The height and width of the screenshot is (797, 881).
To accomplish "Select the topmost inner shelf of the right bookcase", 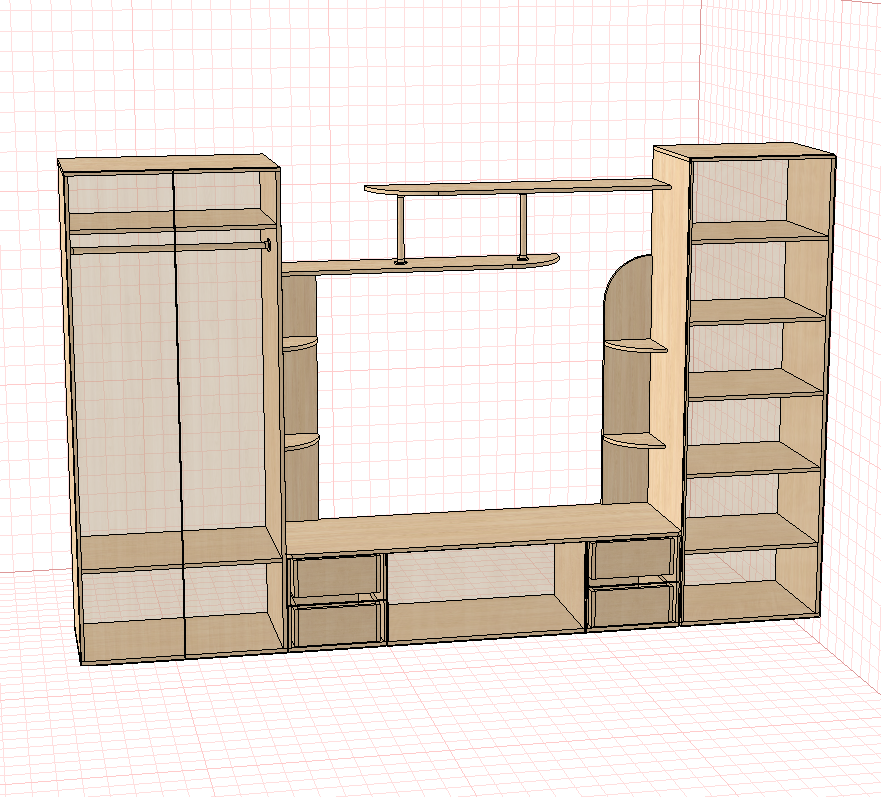I will (759, 232).
